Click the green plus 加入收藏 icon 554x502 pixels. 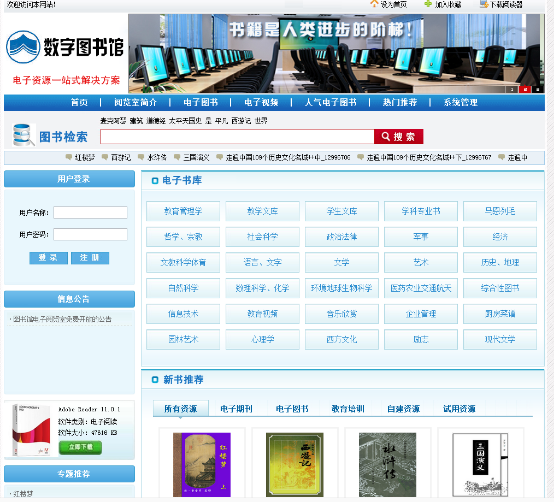428,4
